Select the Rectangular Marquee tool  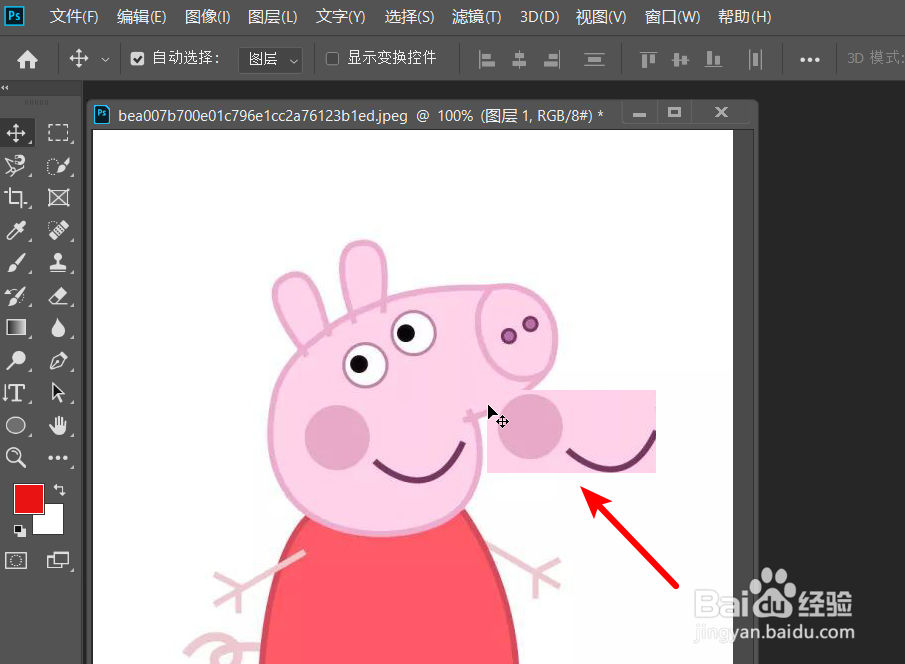(58, 133)
